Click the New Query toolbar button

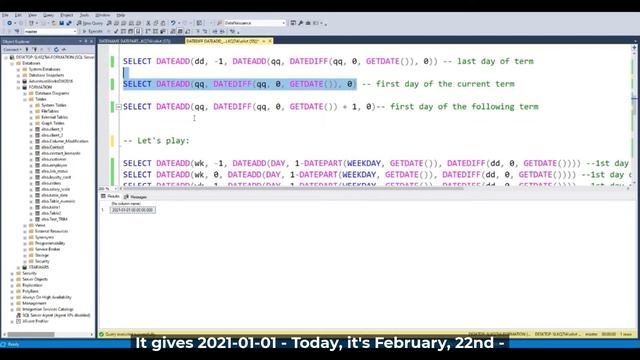coord(90,23)
